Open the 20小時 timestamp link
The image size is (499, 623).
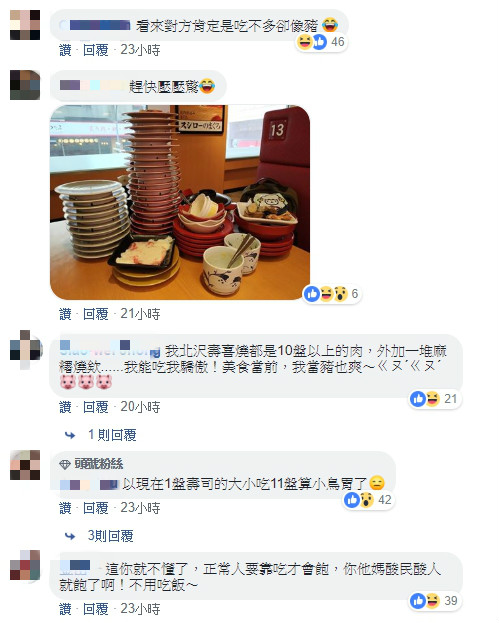pos(140,407)
